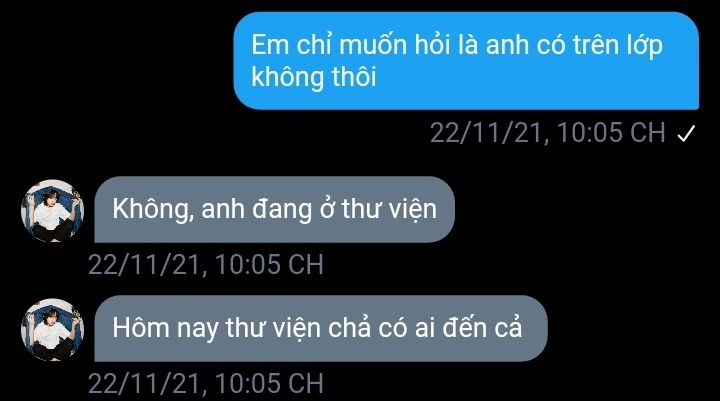Click the words "không thôi" in blue bubble

(314, 77)
